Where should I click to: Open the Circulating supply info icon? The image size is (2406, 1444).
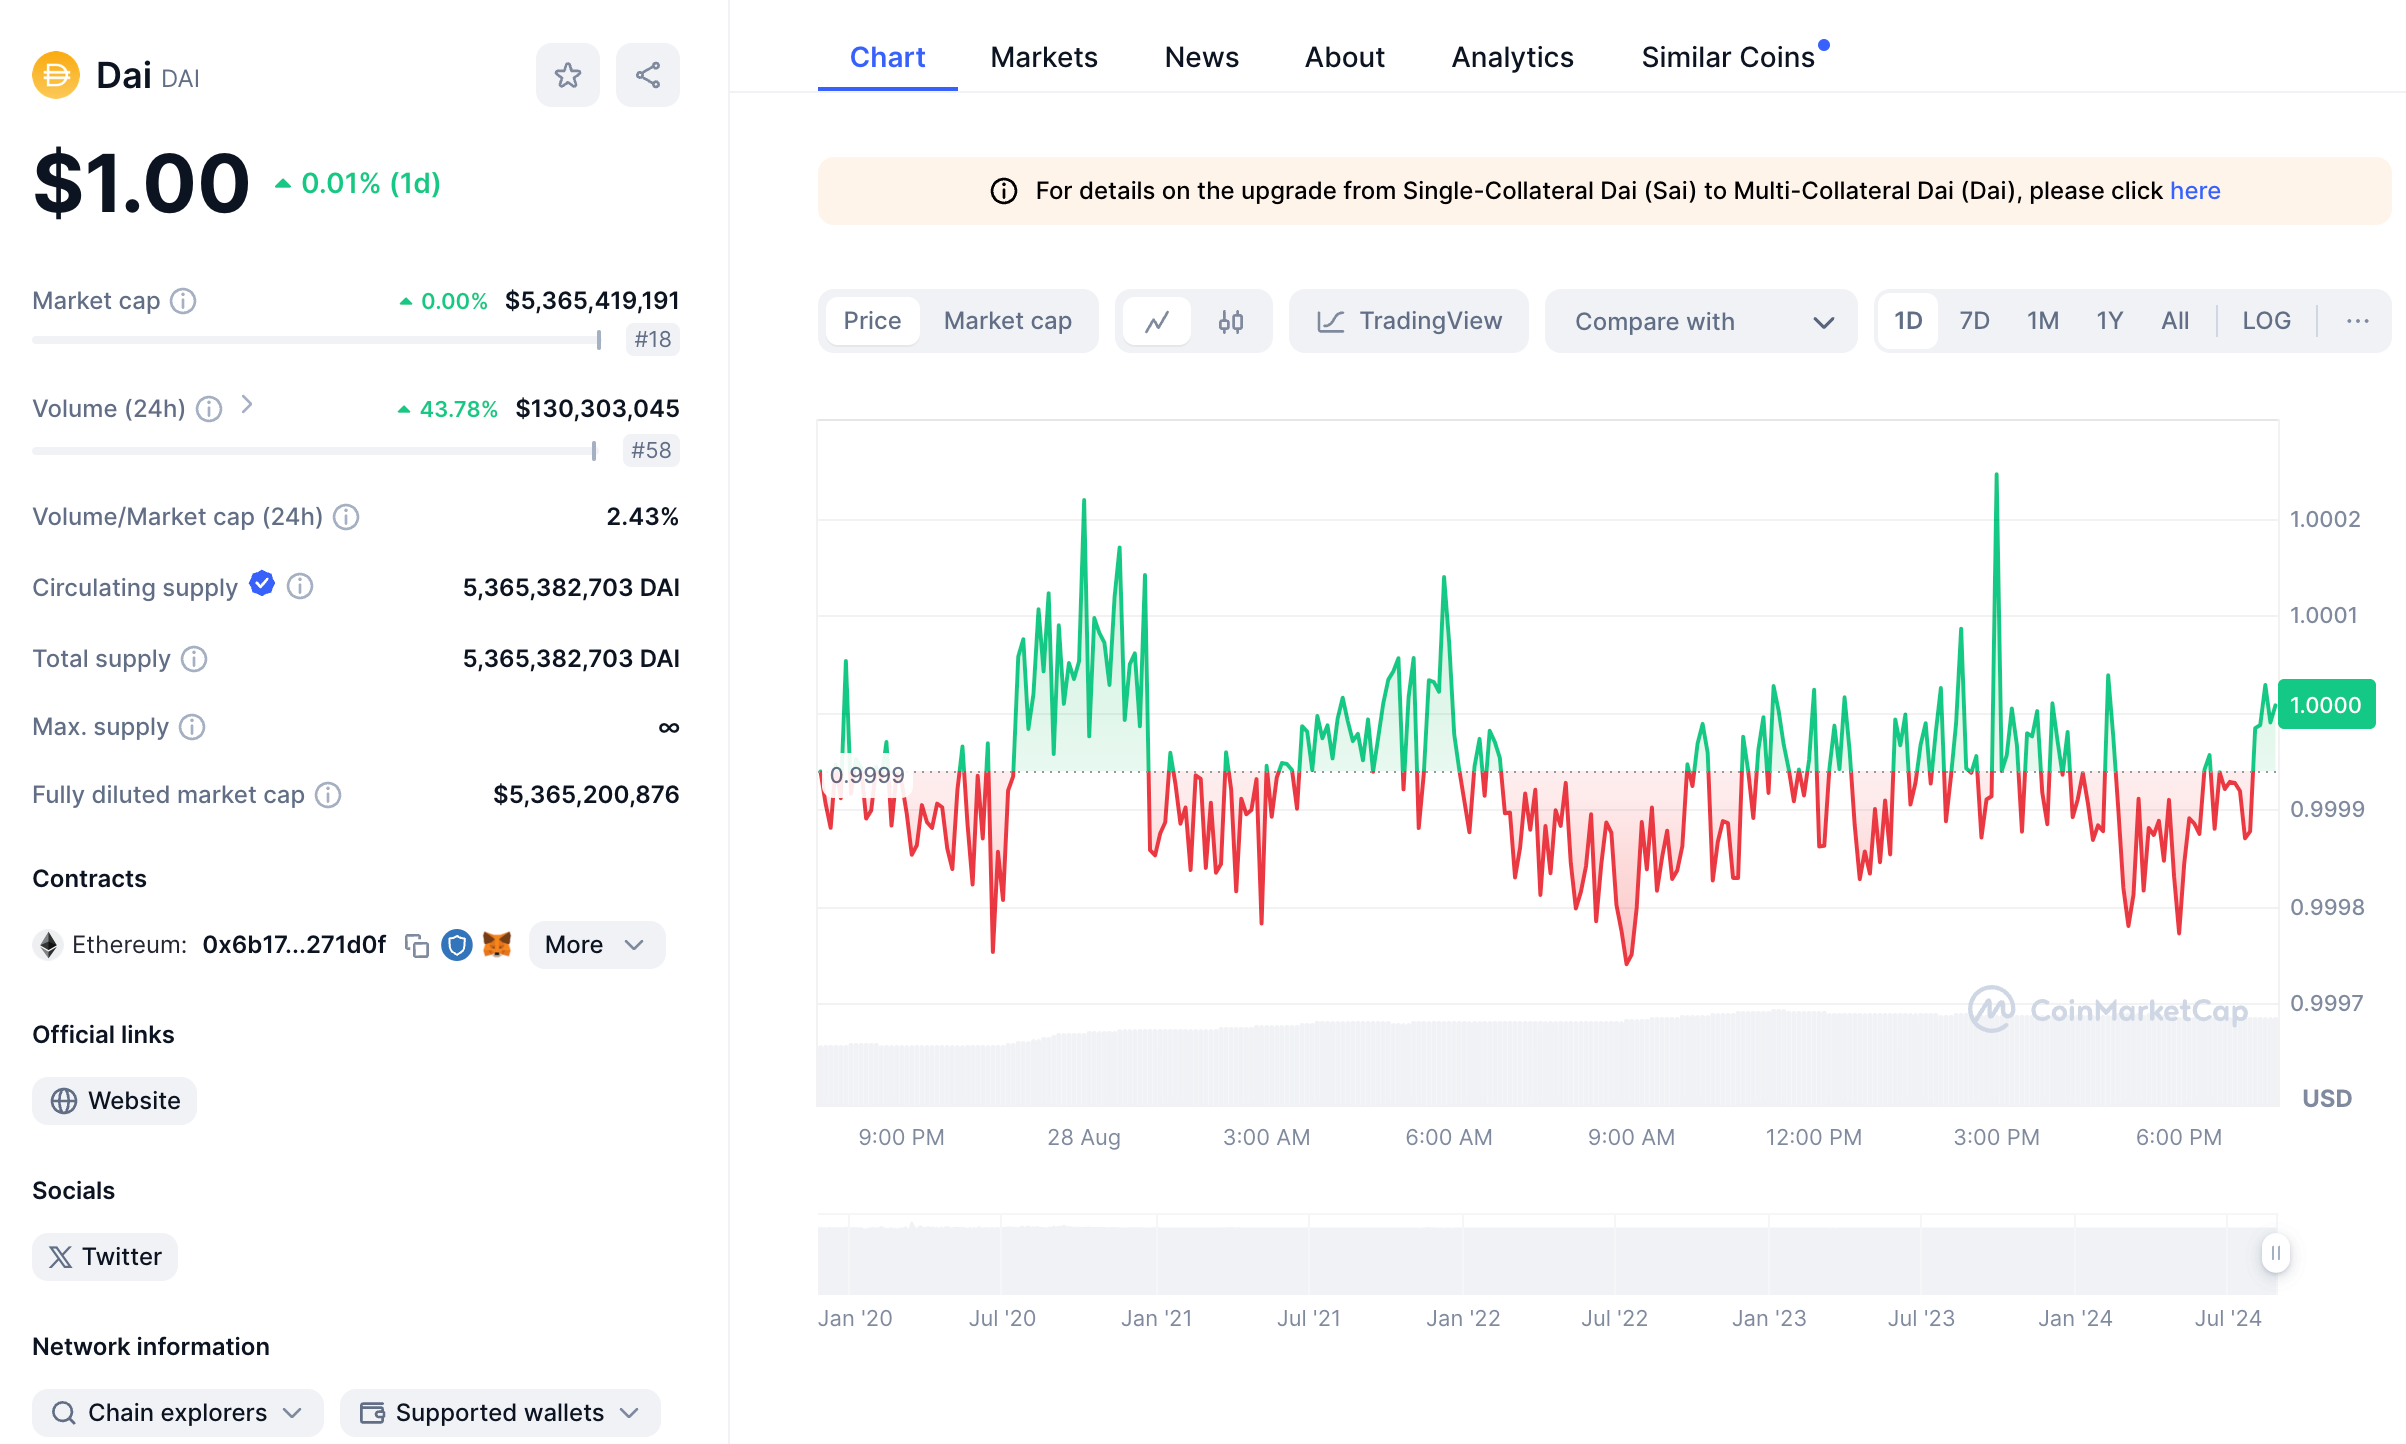300,587
